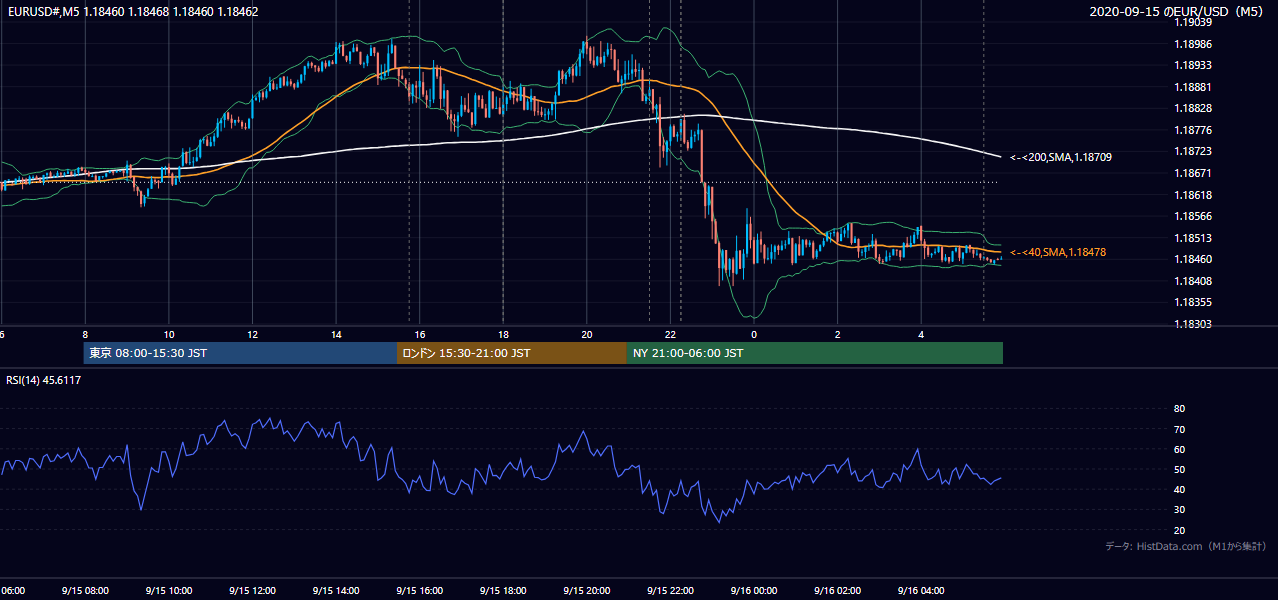Click the Tokyo 08:00-15:30 JST session bar
Image resolution: width=1278 pixels, height=600 pixels.
(240, 353)
